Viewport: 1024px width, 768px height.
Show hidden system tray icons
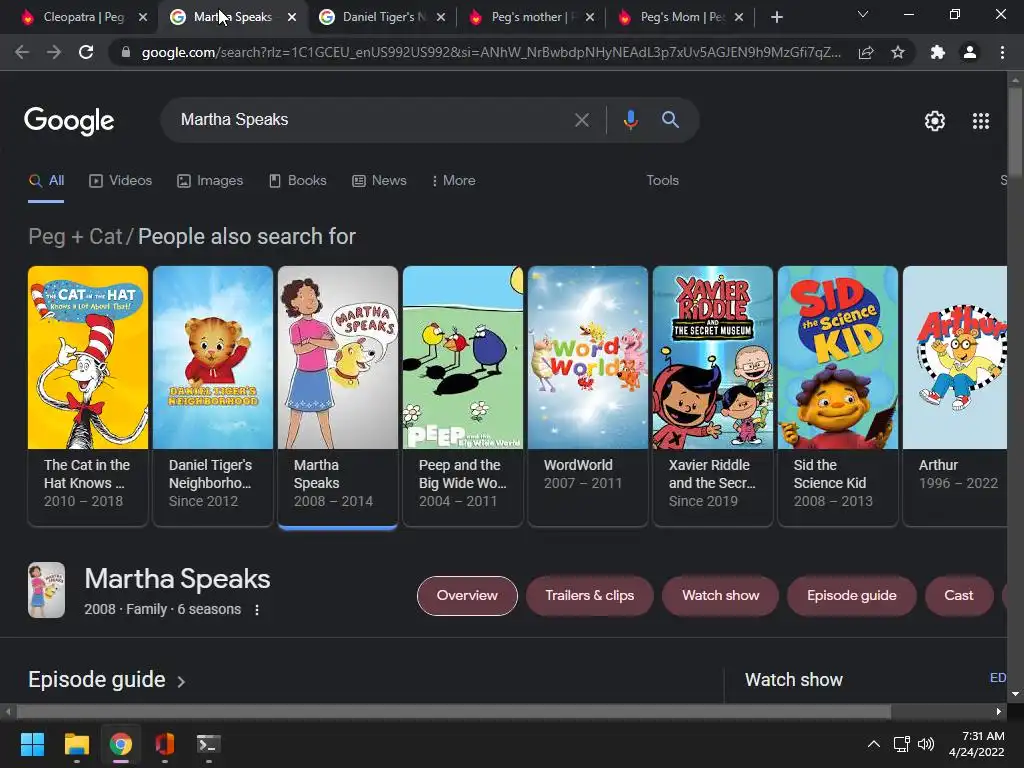[x=873, y=744]
